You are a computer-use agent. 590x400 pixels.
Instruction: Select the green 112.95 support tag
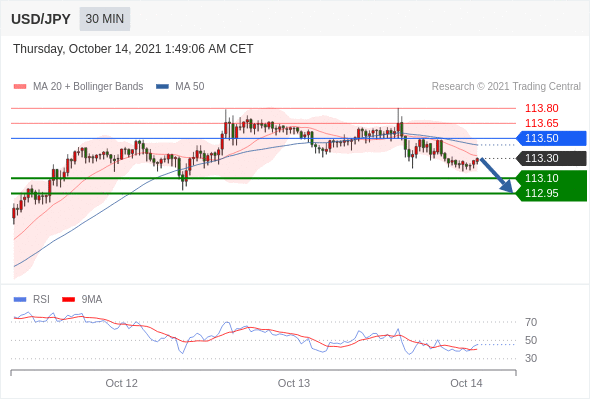pyautogui.click(x=551, y=193)
